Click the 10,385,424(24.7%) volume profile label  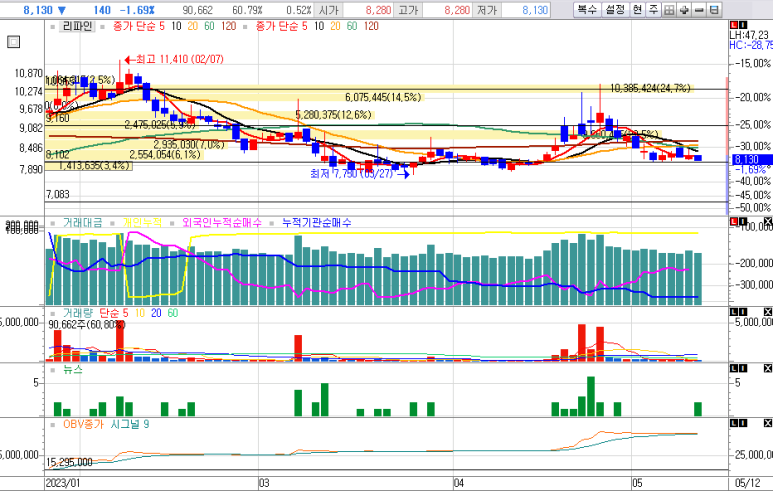point(650,88)
